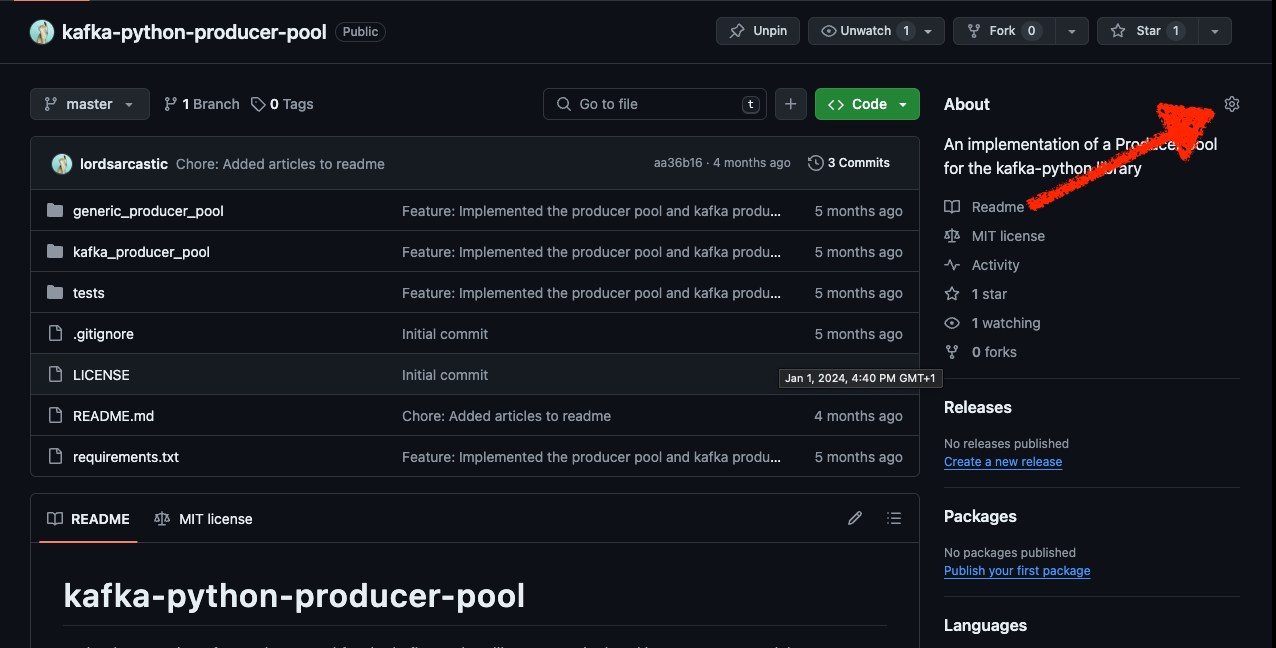Click the kafka-python-producer-pool repository title
Image resolution: width=1276 pixels, height=648 pixels.
(194, 32)
